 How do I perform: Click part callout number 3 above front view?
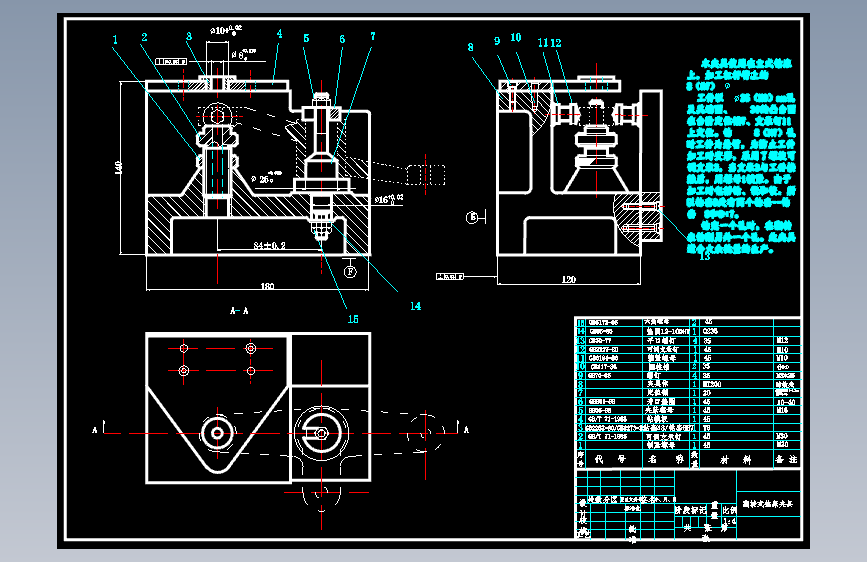(189, 37)
